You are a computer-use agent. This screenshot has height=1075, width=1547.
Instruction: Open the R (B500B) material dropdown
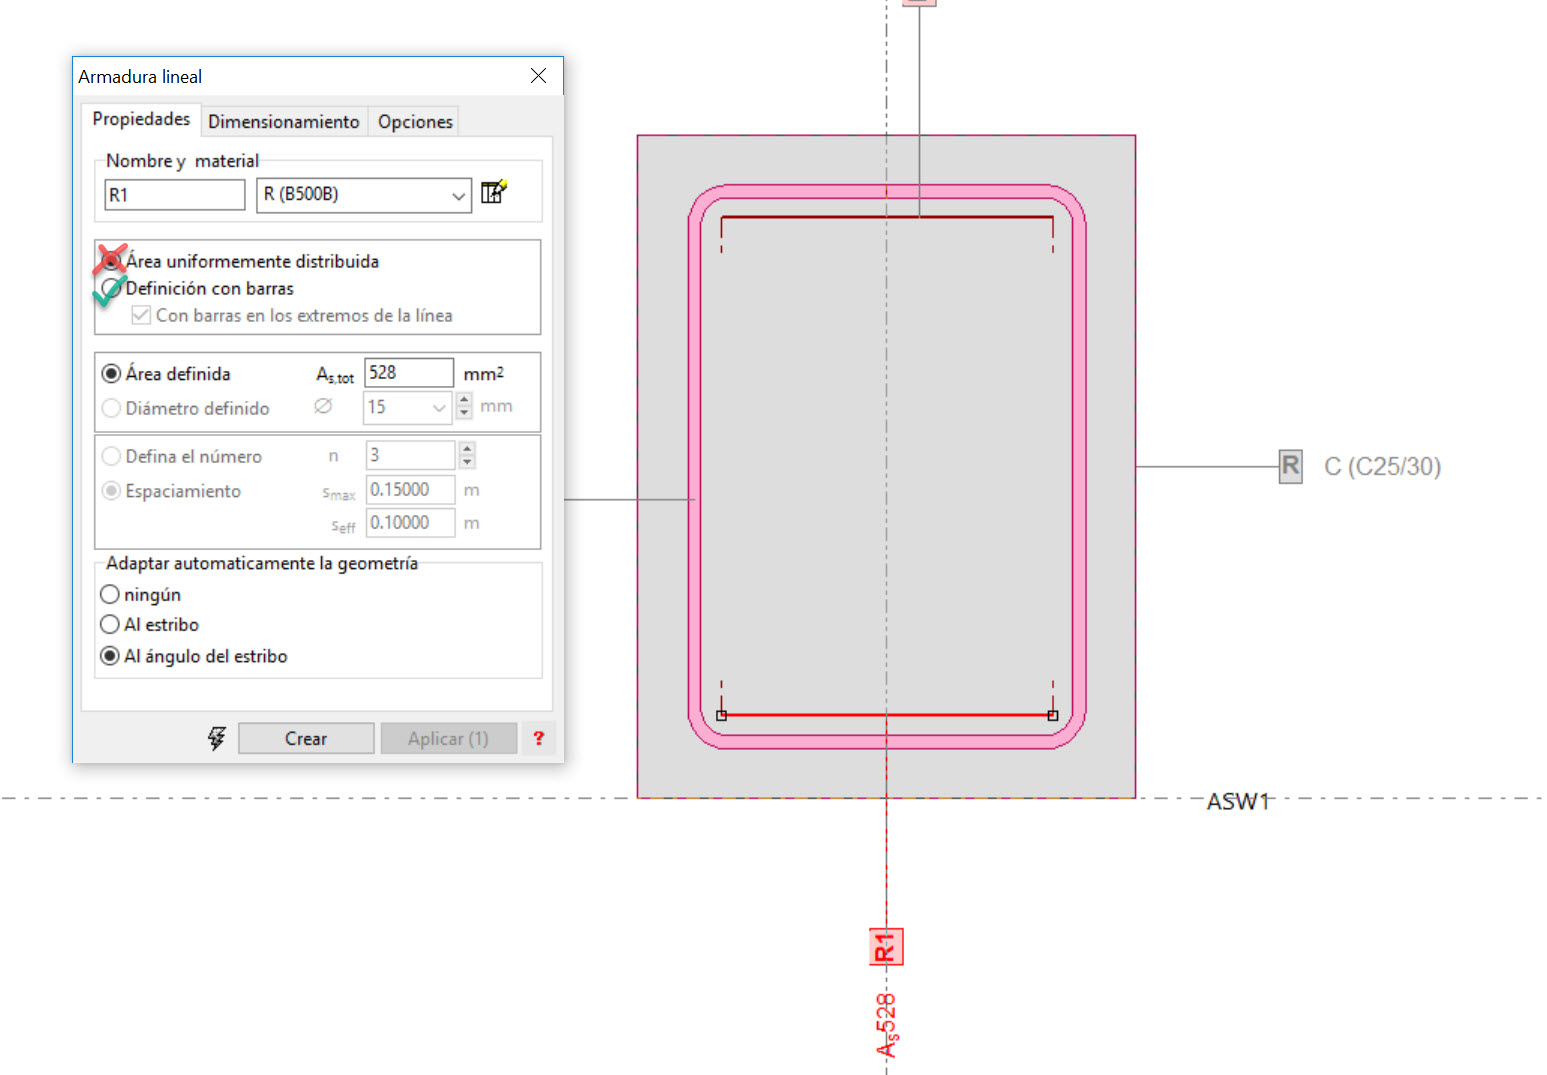pyautogui.click(x=458, y=195)
